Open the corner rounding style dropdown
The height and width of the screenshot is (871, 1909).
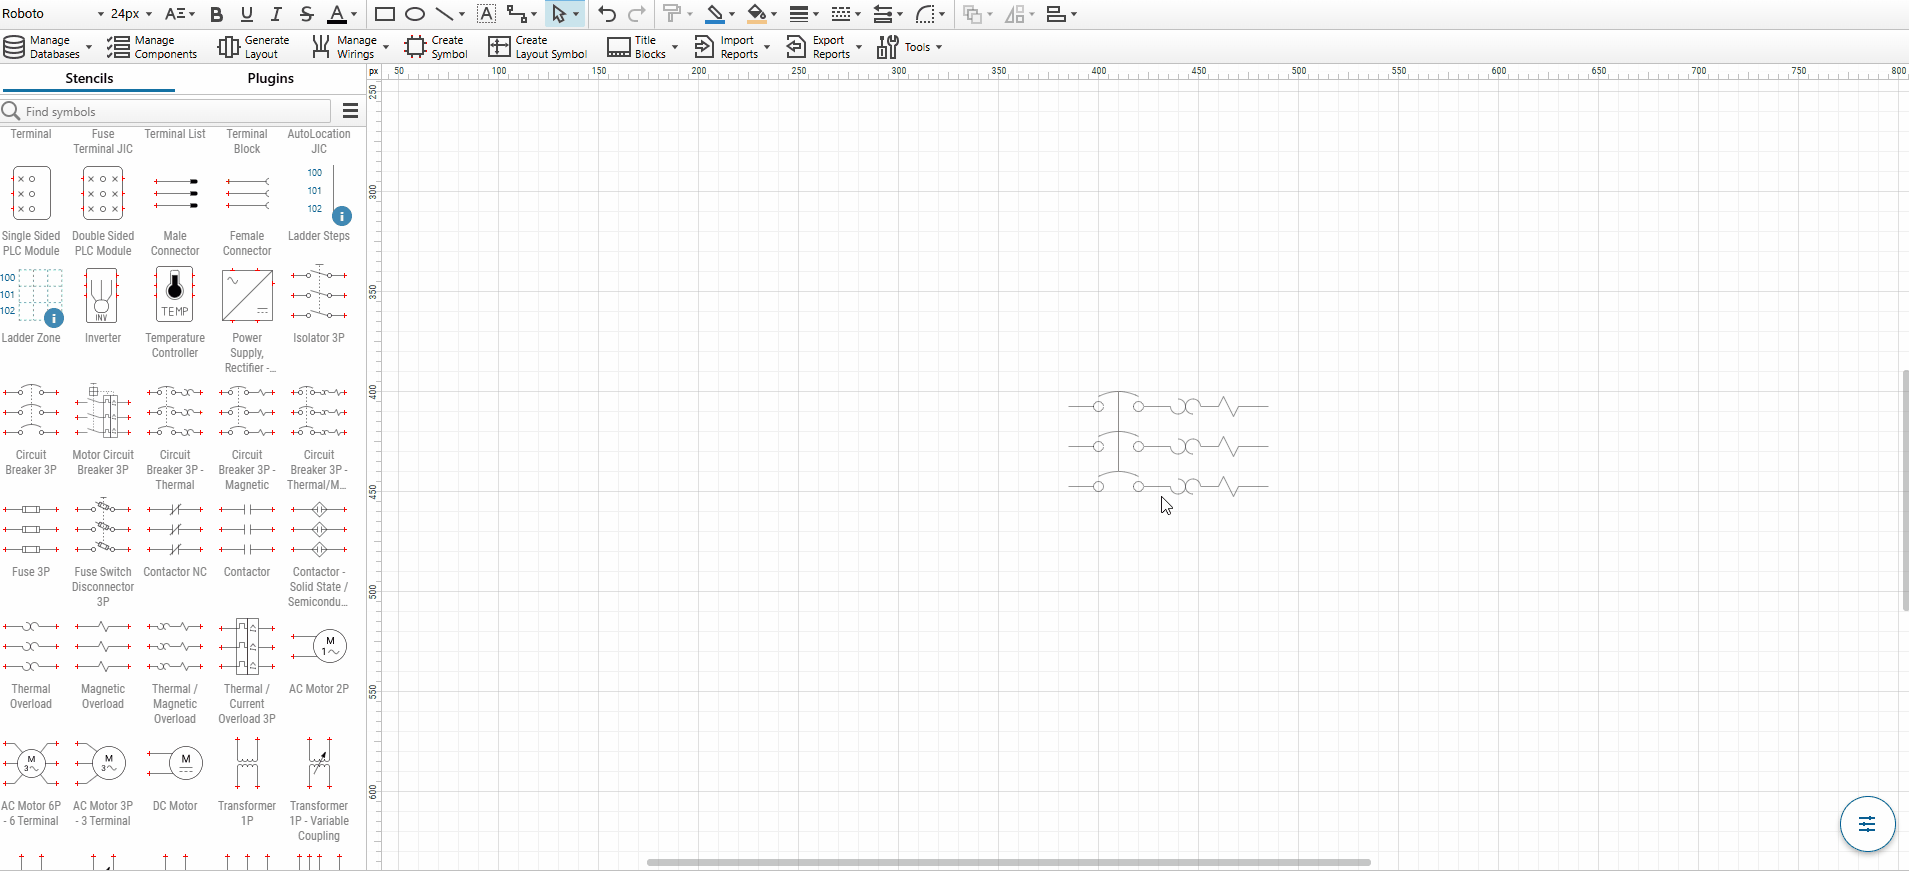pyautogui.click(x=930, y=14)
